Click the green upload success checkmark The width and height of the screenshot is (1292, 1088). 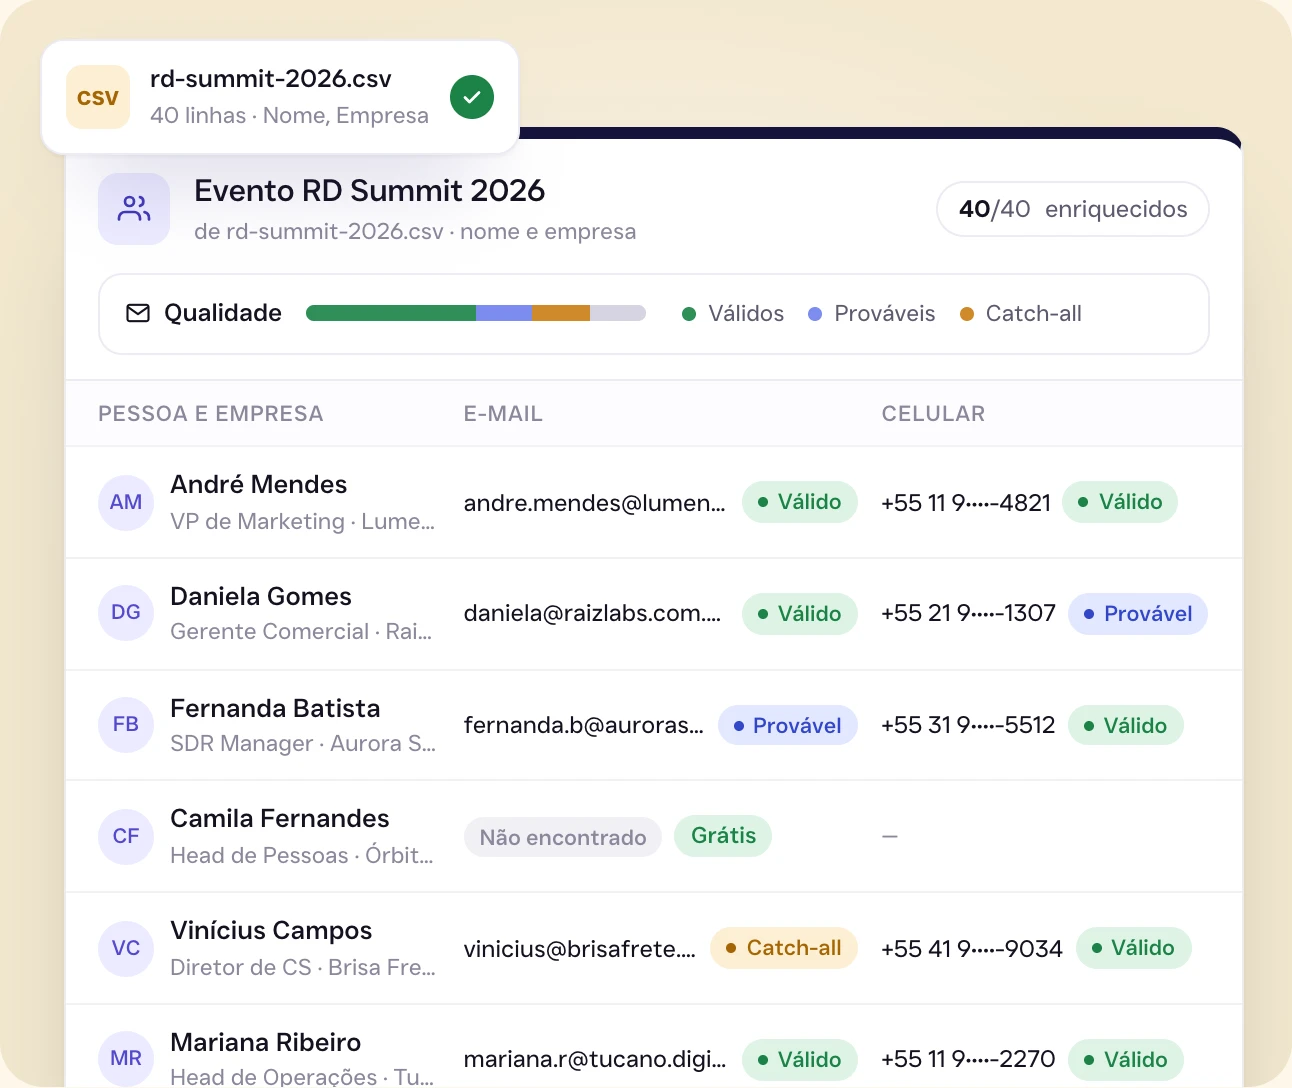pyautogui.click(x=472, y=97)
